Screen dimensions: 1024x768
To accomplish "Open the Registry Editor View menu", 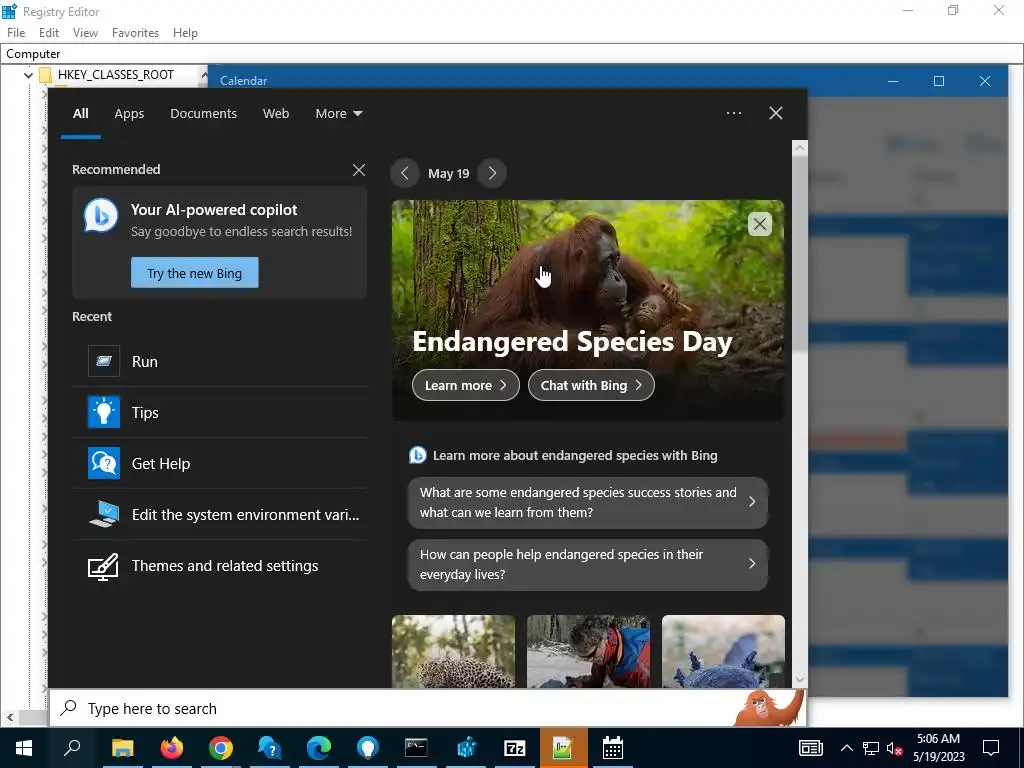I will pyautogui.click(x=85, y=33).
